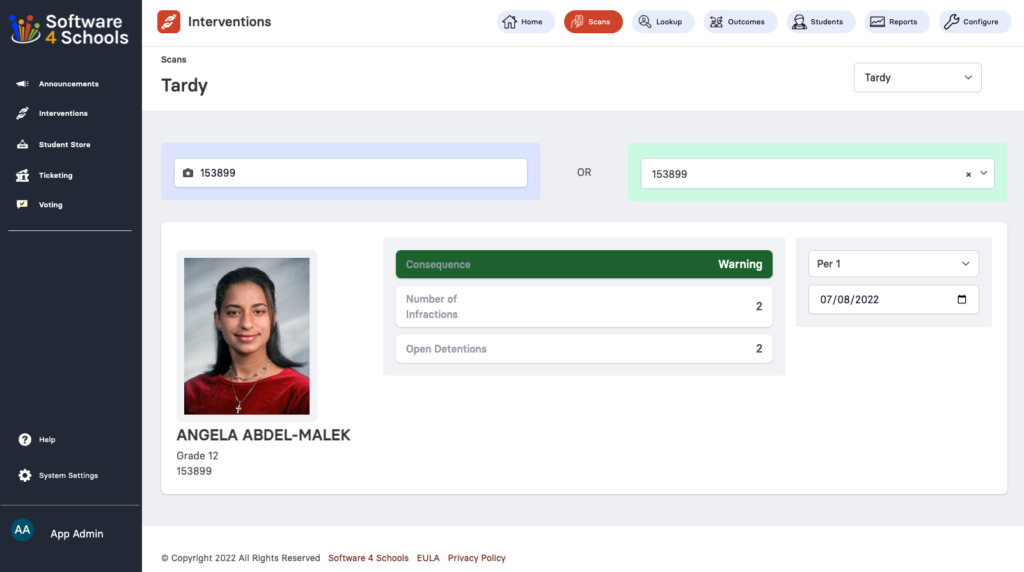Viewport: 1024px width, 572px height.
Task: Open the EULA link
Action: [428, 558]
